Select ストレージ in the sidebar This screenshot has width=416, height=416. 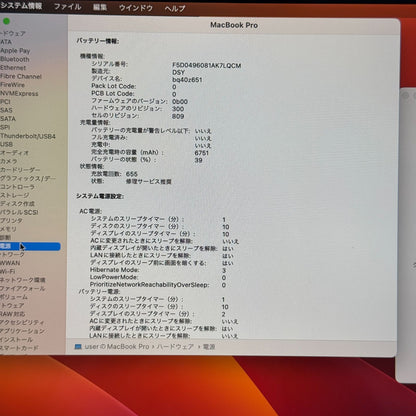click(15, 195)
